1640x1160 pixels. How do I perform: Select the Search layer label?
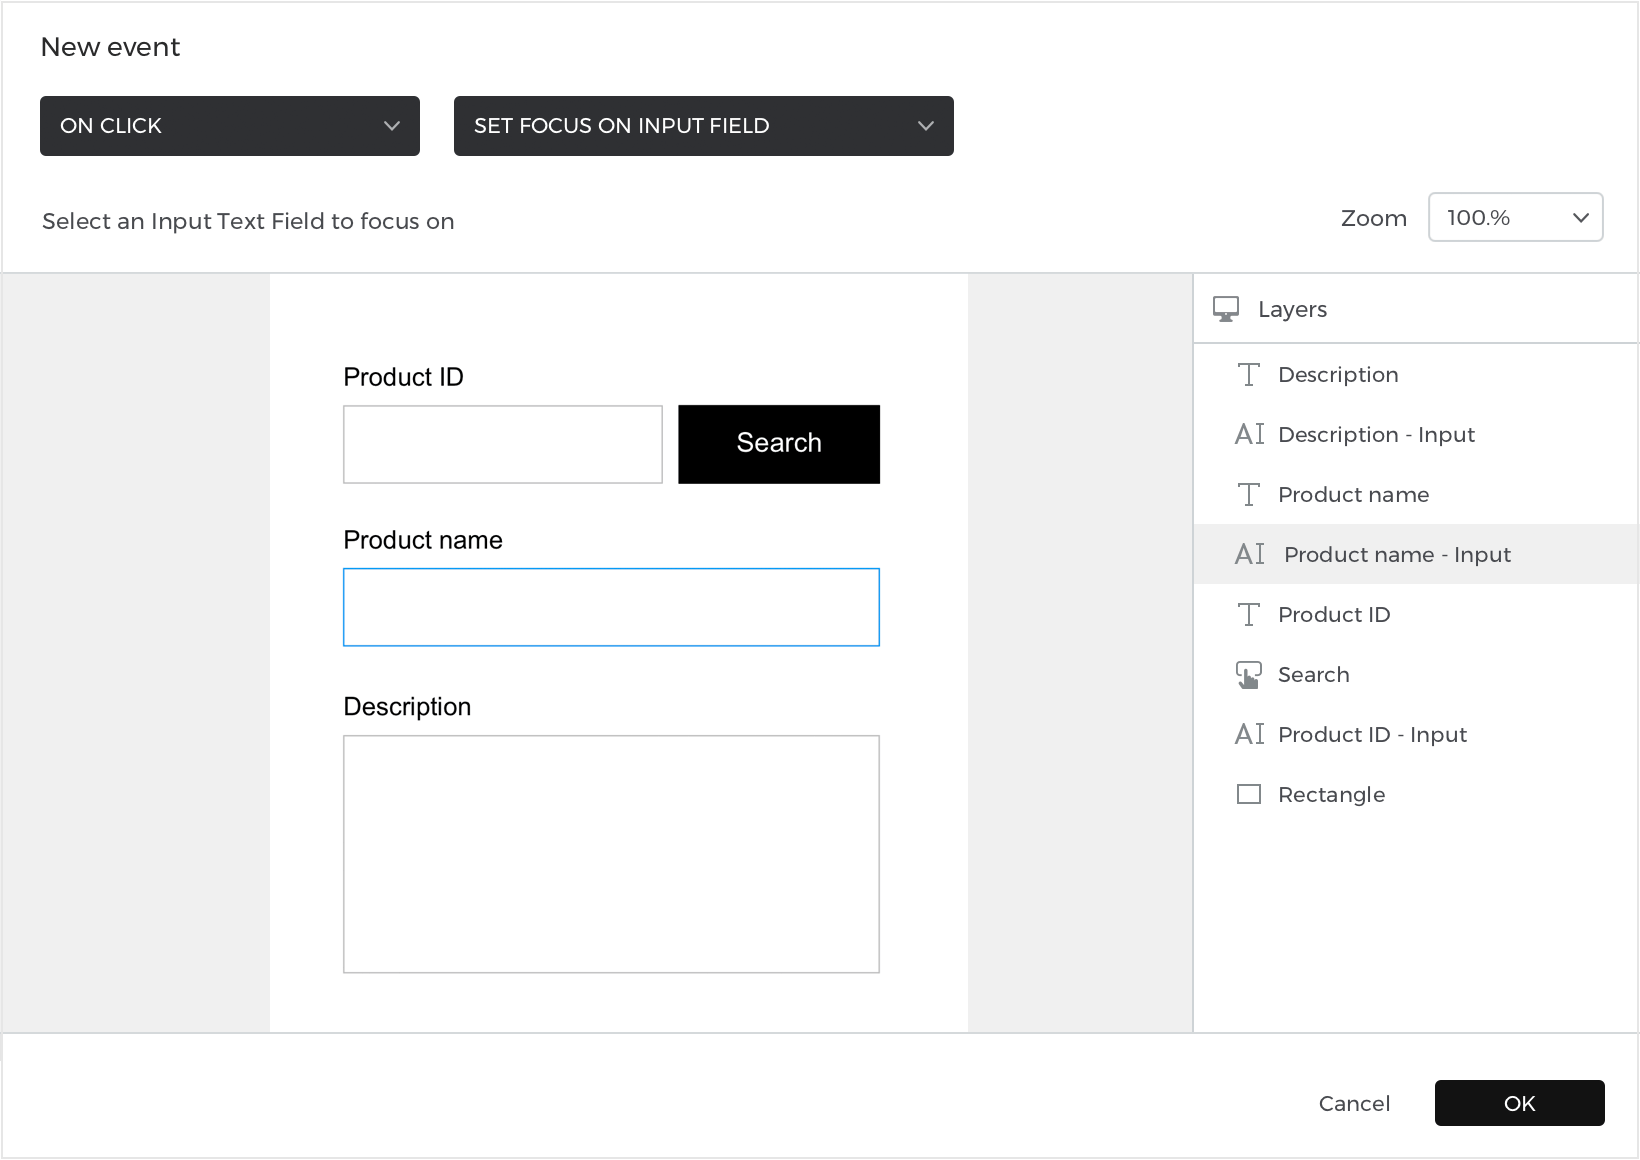tap(1314, 675)
